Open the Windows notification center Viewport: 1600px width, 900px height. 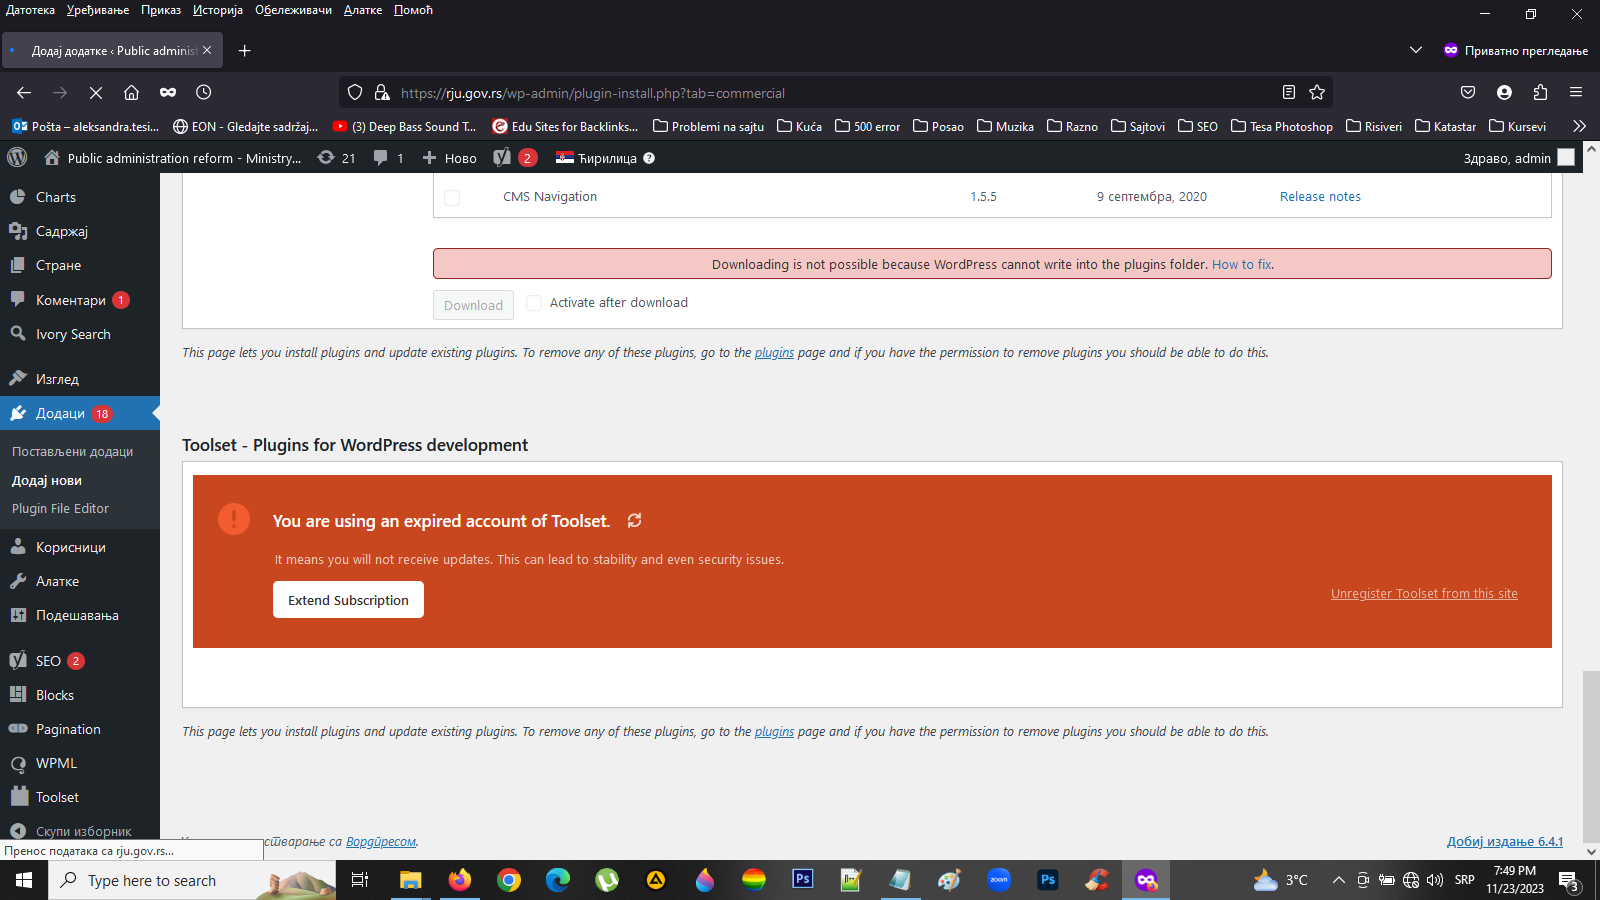[x=1568, y=881]
